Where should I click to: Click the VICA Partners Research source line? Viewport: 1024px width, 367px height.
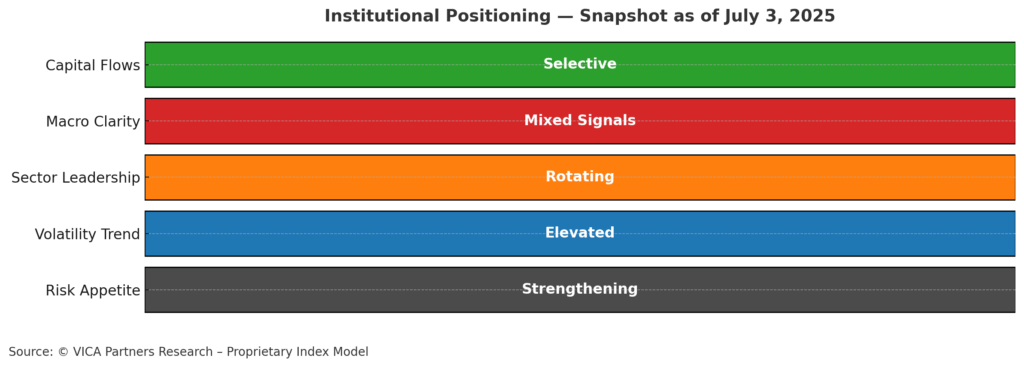click(x=189, y=352)
